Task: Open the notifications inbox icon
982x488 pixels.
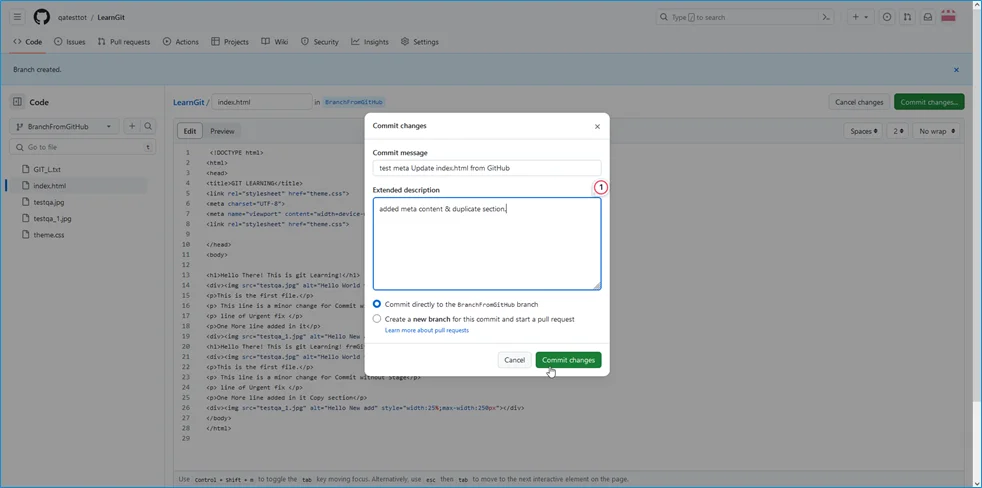Action: 927,17
